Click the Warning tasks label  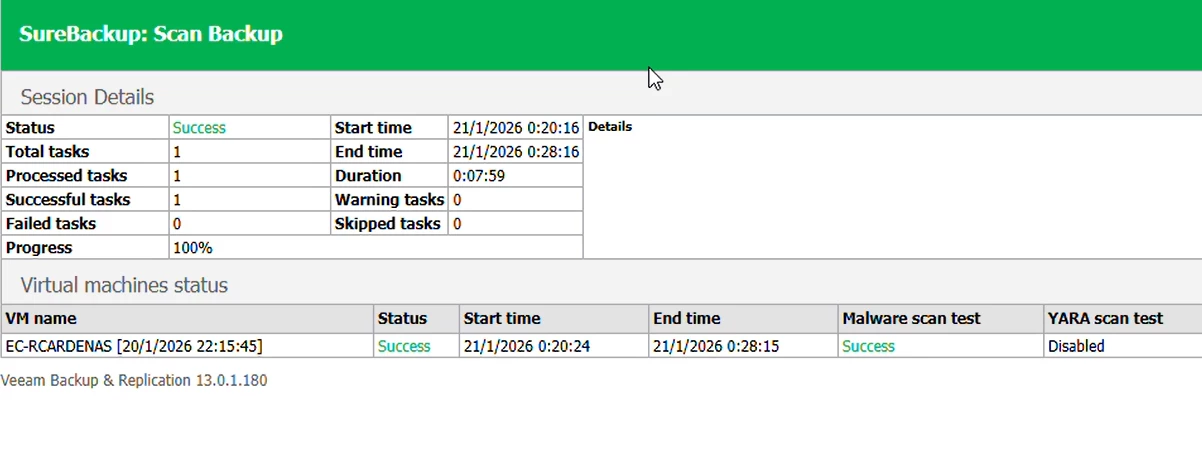pyautogui.click(x=389, y=200)
